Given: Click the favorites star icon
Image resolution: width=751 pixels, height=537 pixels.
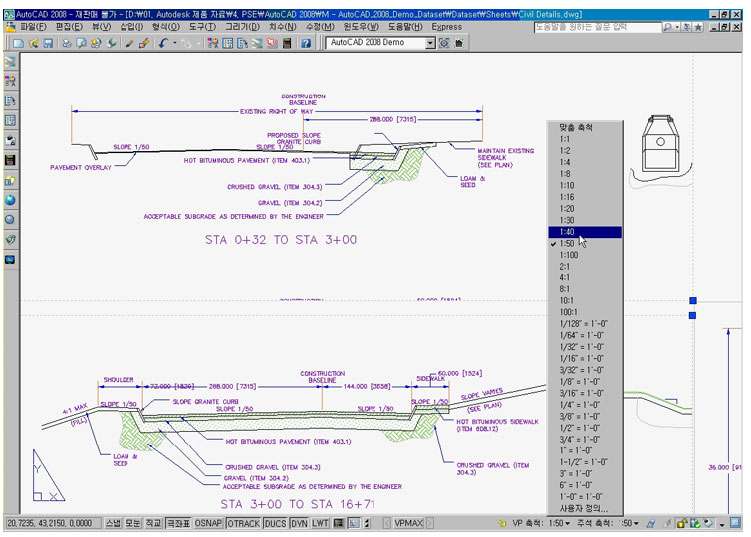Looking at the screenshot, I should (x=698, y=27).
